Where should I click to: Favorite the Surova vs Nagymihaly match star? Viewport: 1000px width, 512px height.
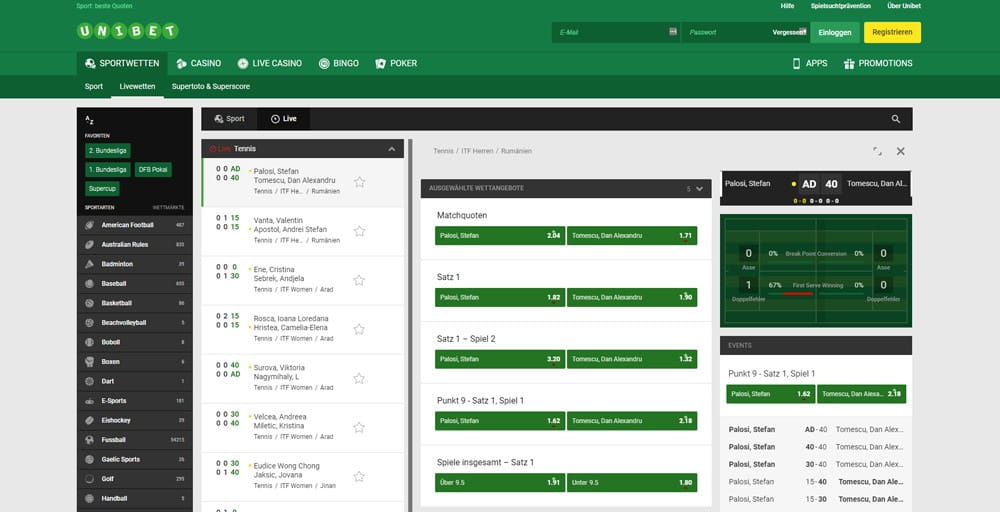pyautogui.click(x=360, y=378)
